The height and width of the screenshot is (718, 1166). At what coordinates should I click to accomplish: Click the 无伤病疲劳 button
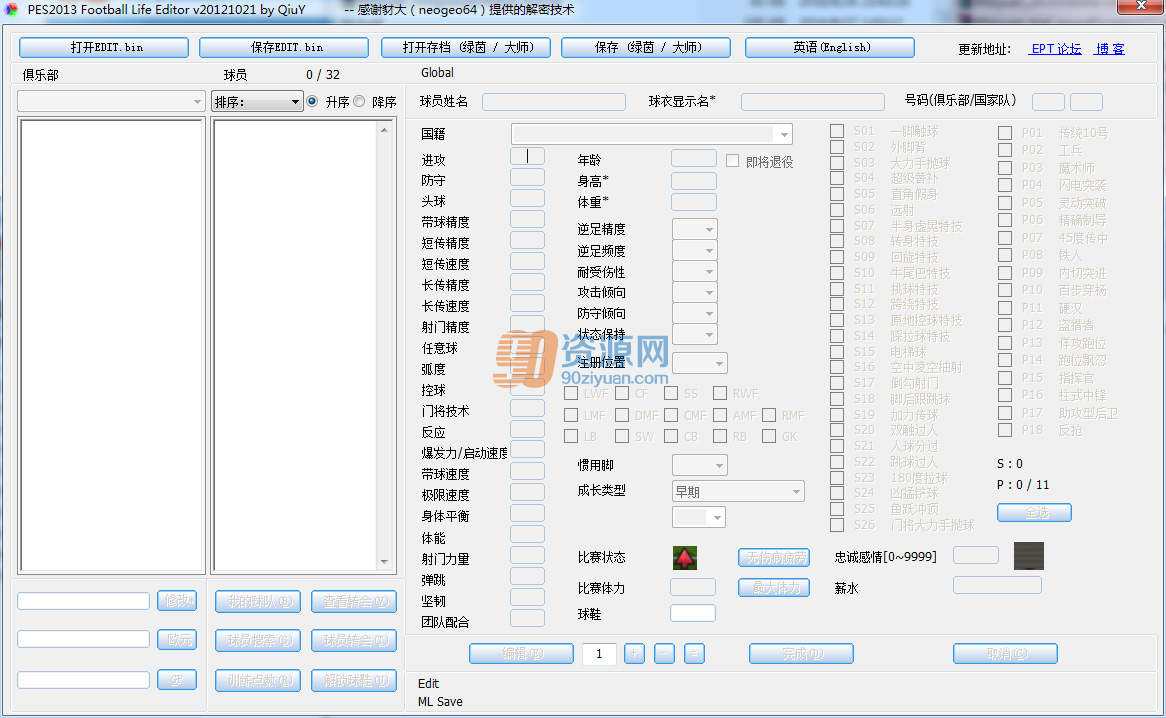point(774,557)
